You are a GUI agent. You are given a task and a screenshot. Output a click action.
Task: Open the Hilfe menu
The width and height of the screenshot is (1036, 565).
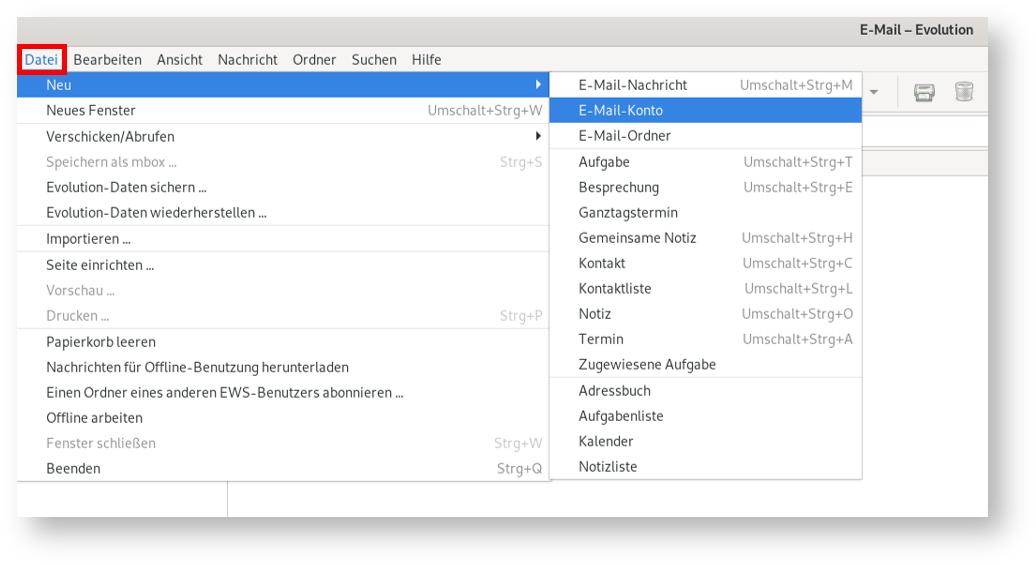click(x=426, y=60)
